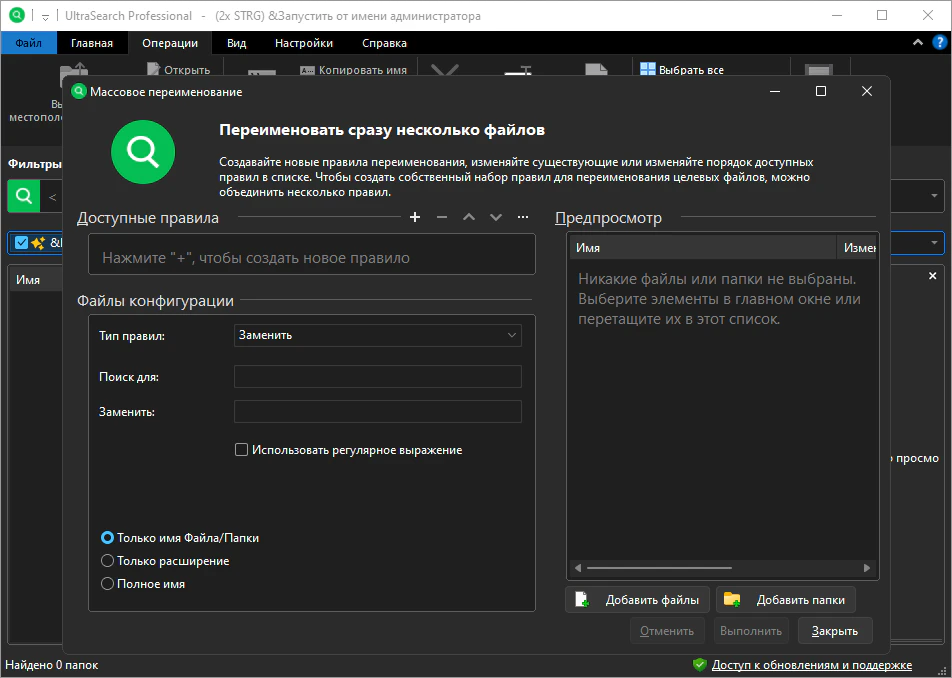952x678 pixels.
Task: Click the 'Добавить файлы' button
Action: coord(638,600)
